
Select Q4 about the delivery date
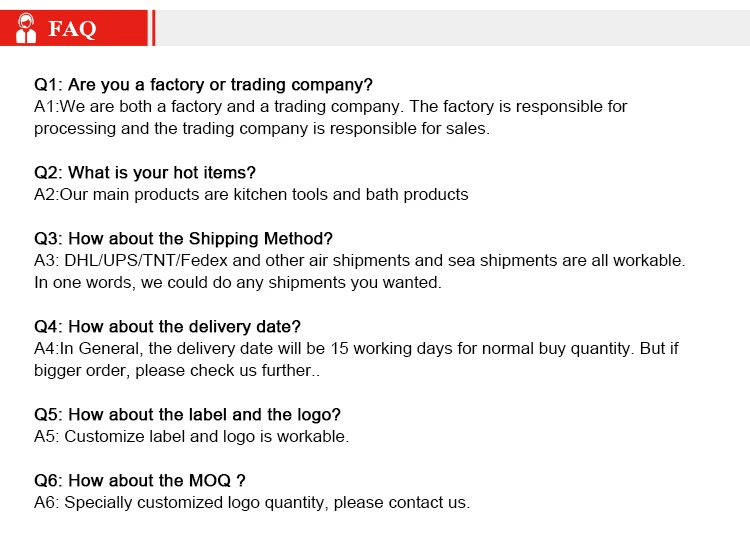click(167, 326)
